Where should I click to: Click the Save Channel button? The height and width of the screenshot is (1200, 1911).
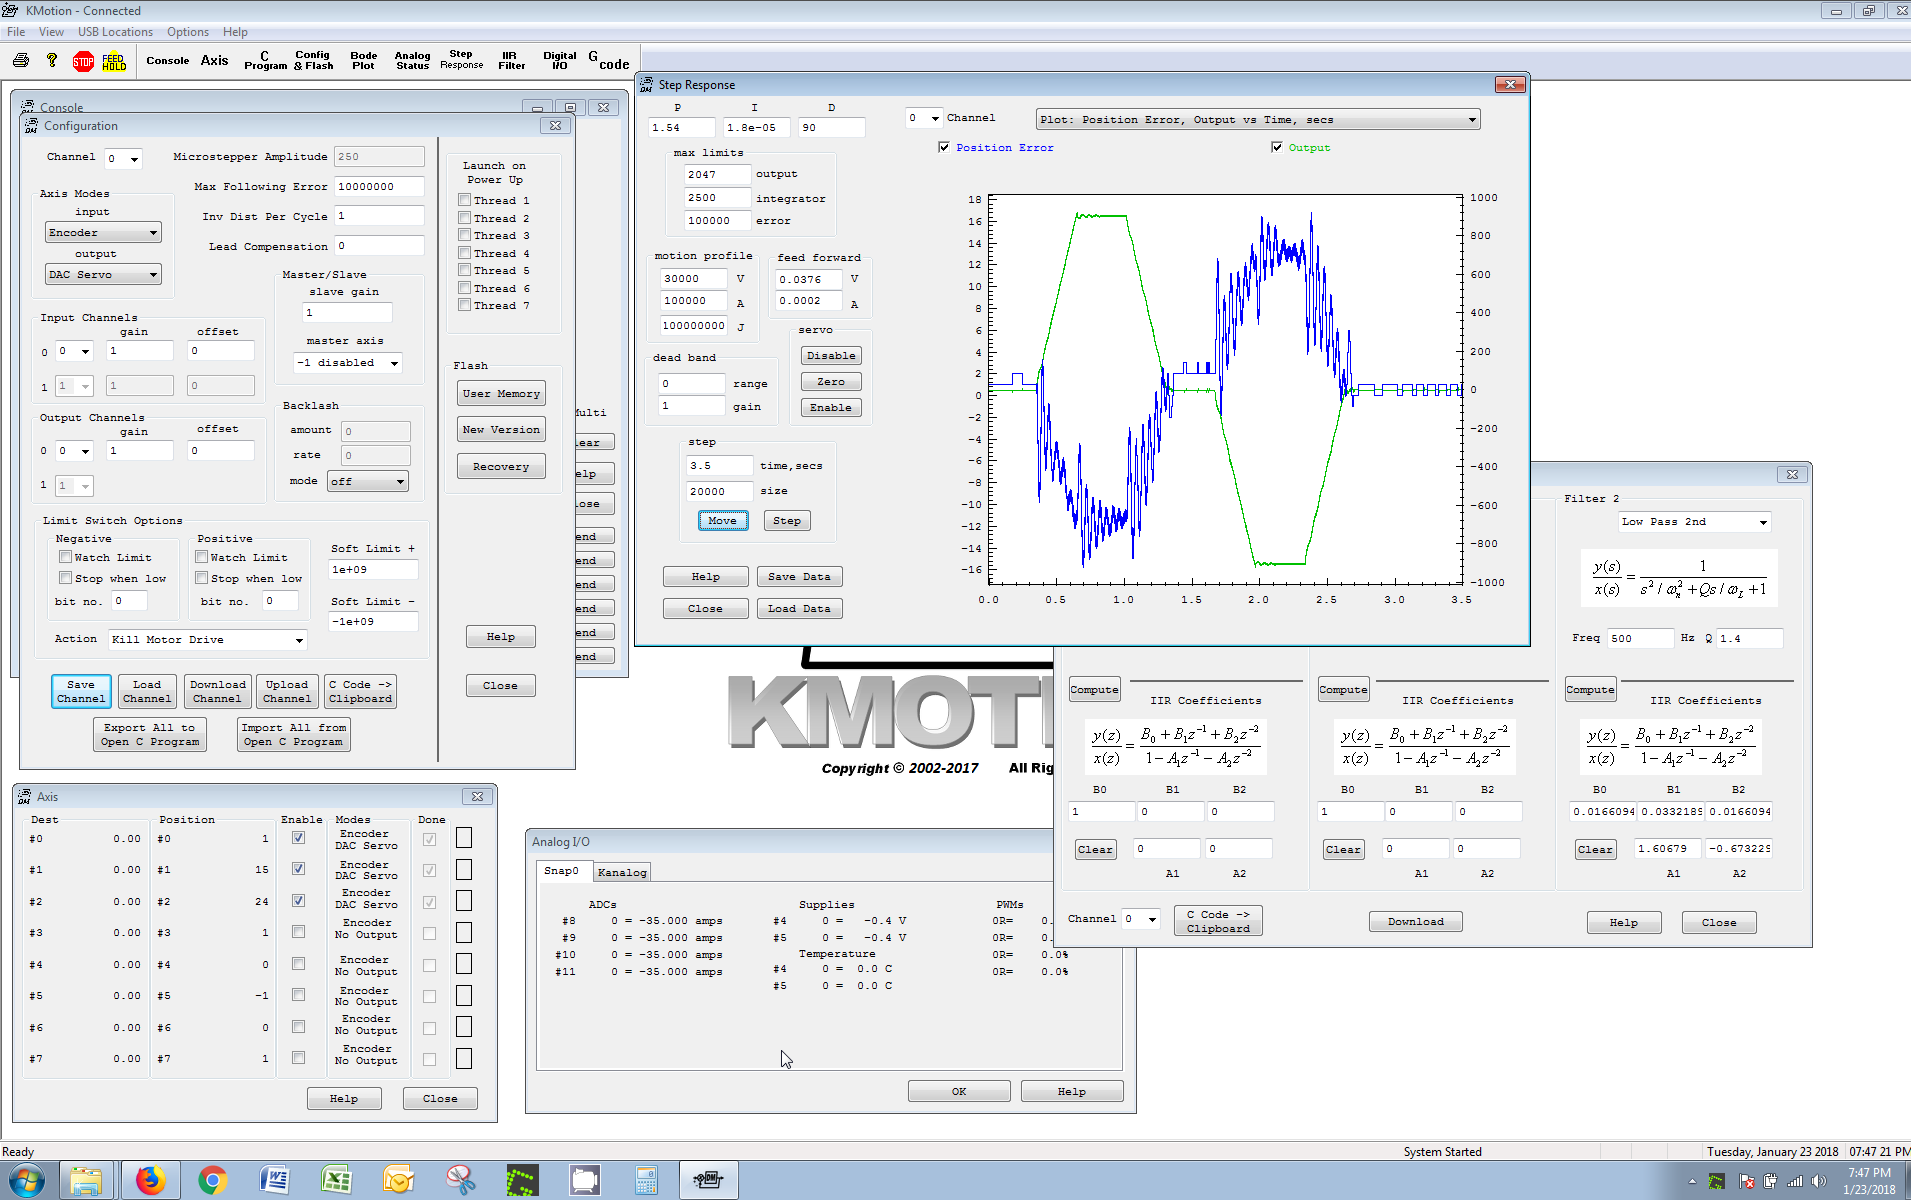[x=81, y=692]
